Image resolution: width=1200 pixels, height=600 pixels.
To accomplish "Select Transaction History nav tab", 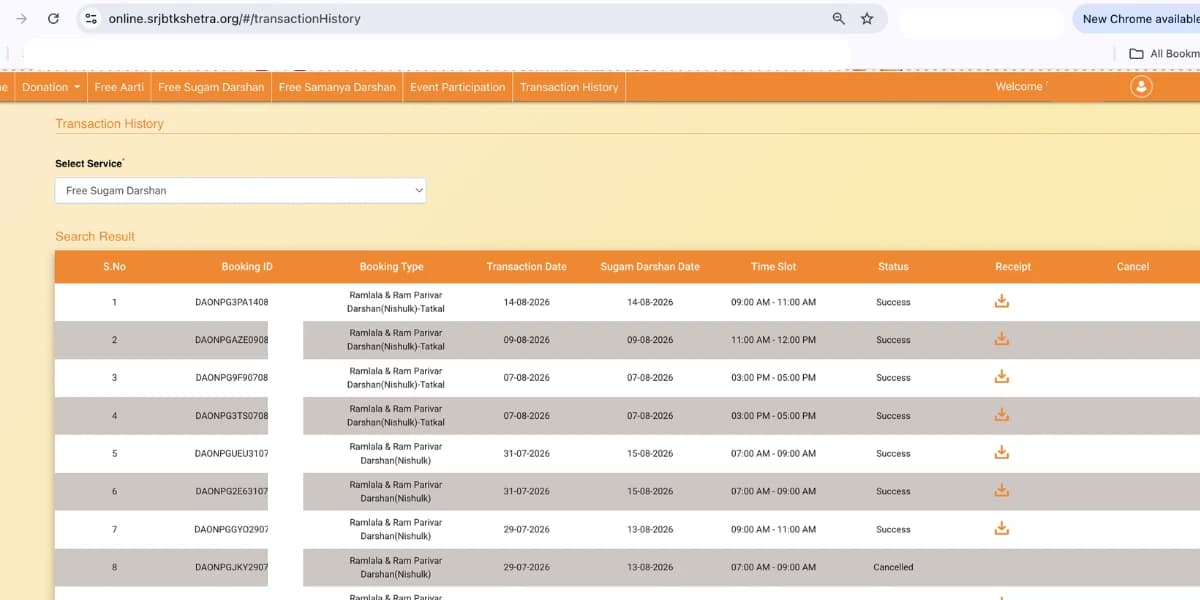I will click(x=569, y=87).
